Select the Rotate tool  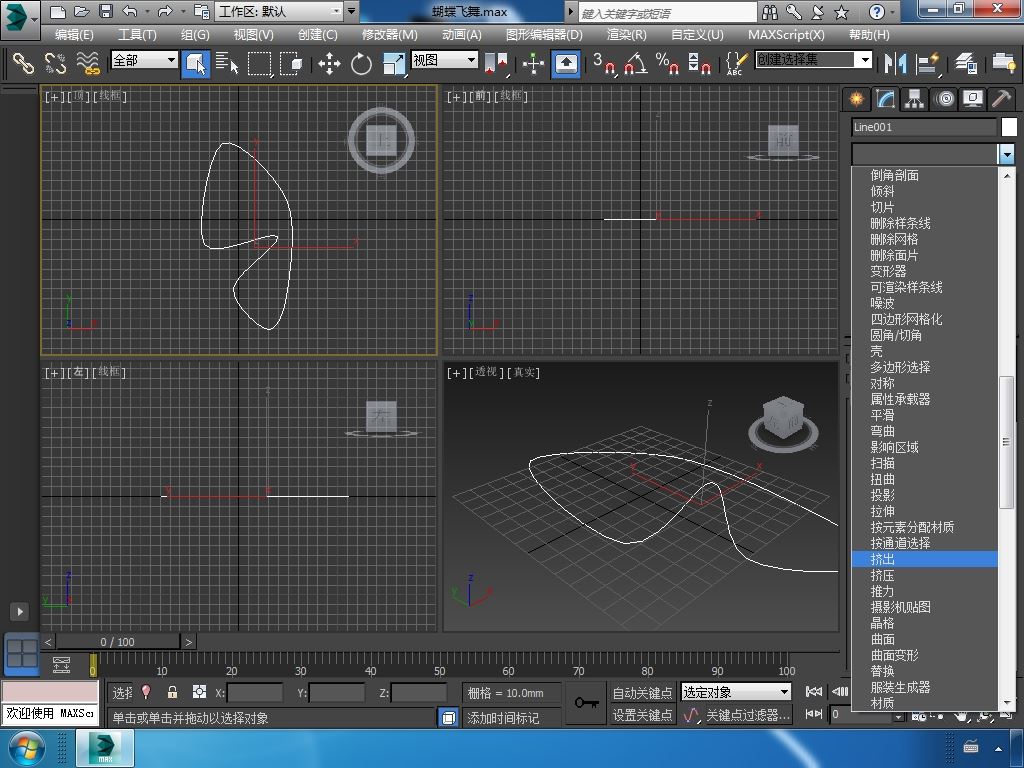coord(361,63)
